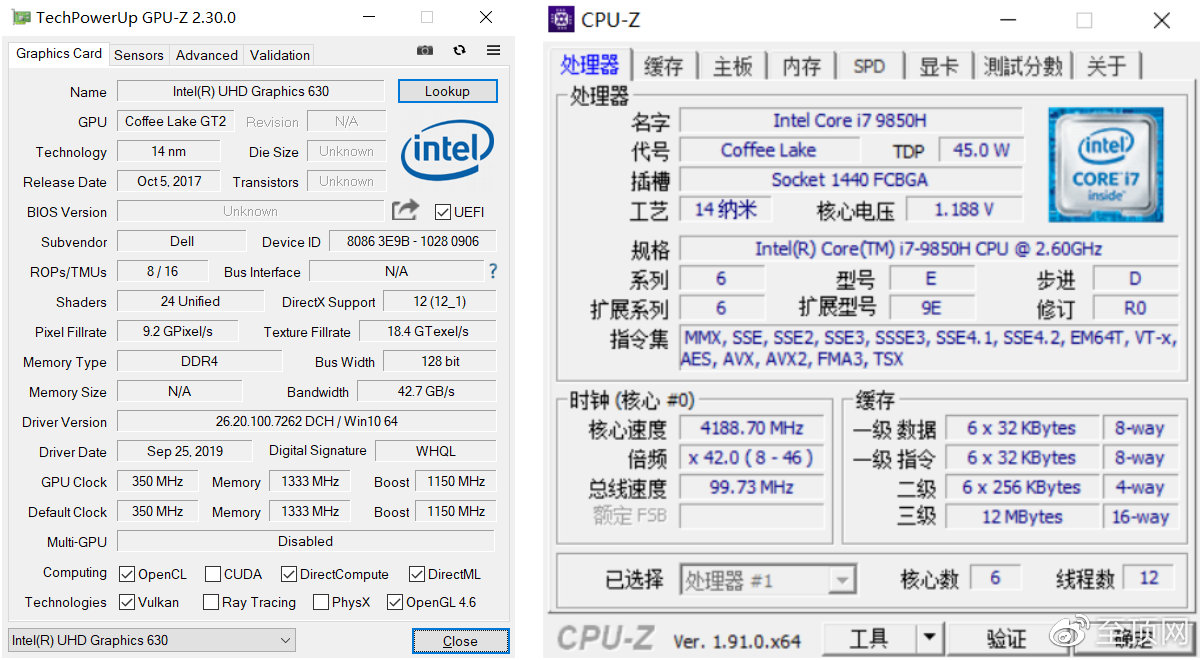Click the GPU Name field
This screenshot has width=1202, height=660.
251,91
